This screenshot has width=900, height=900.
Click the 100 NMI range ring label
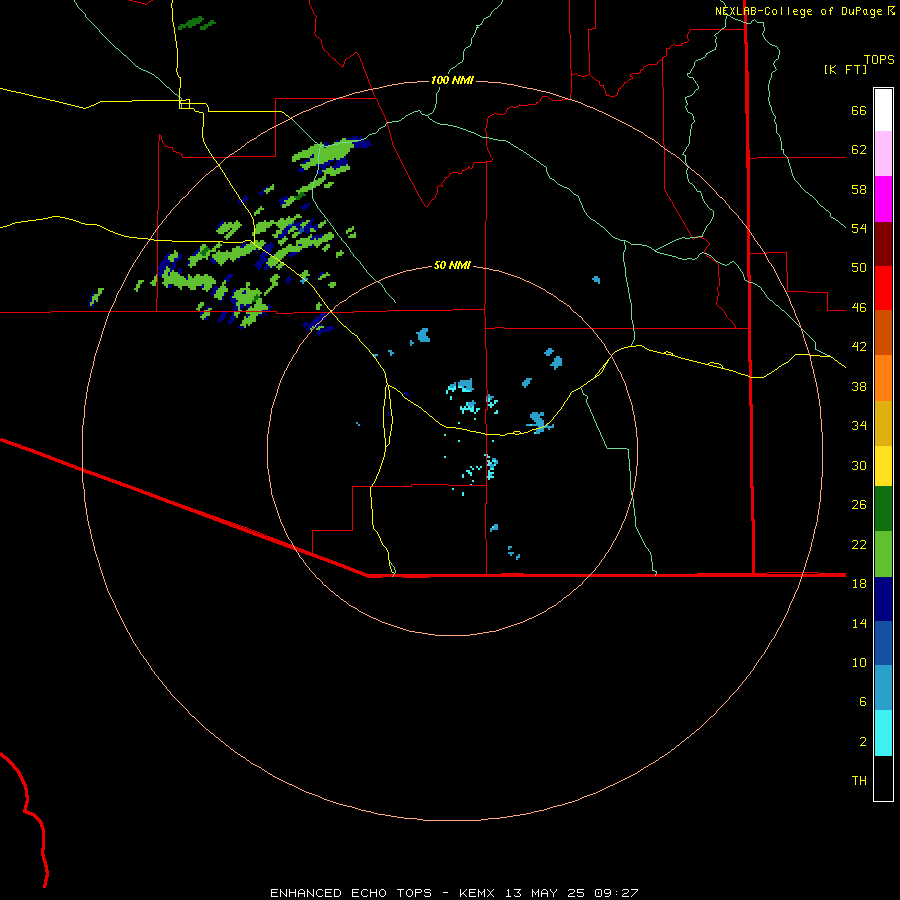coord(452,80)
